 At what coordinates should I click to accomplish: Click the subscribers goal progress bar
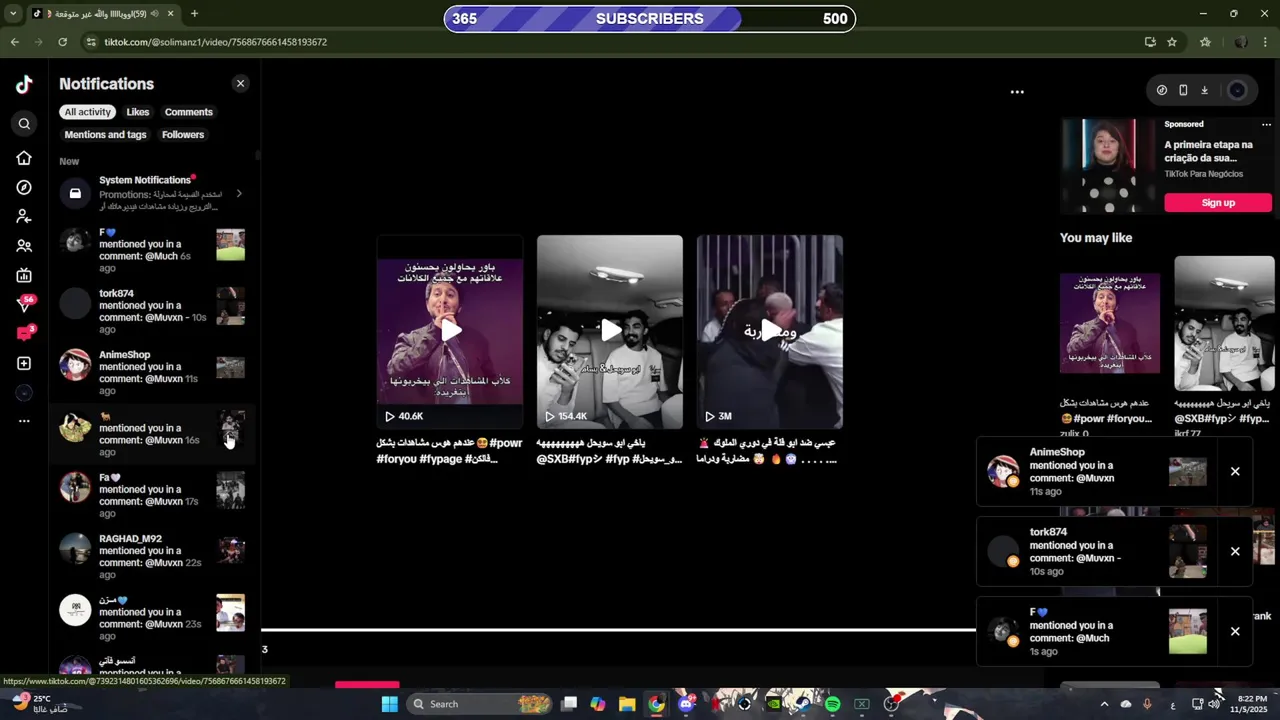650,19
